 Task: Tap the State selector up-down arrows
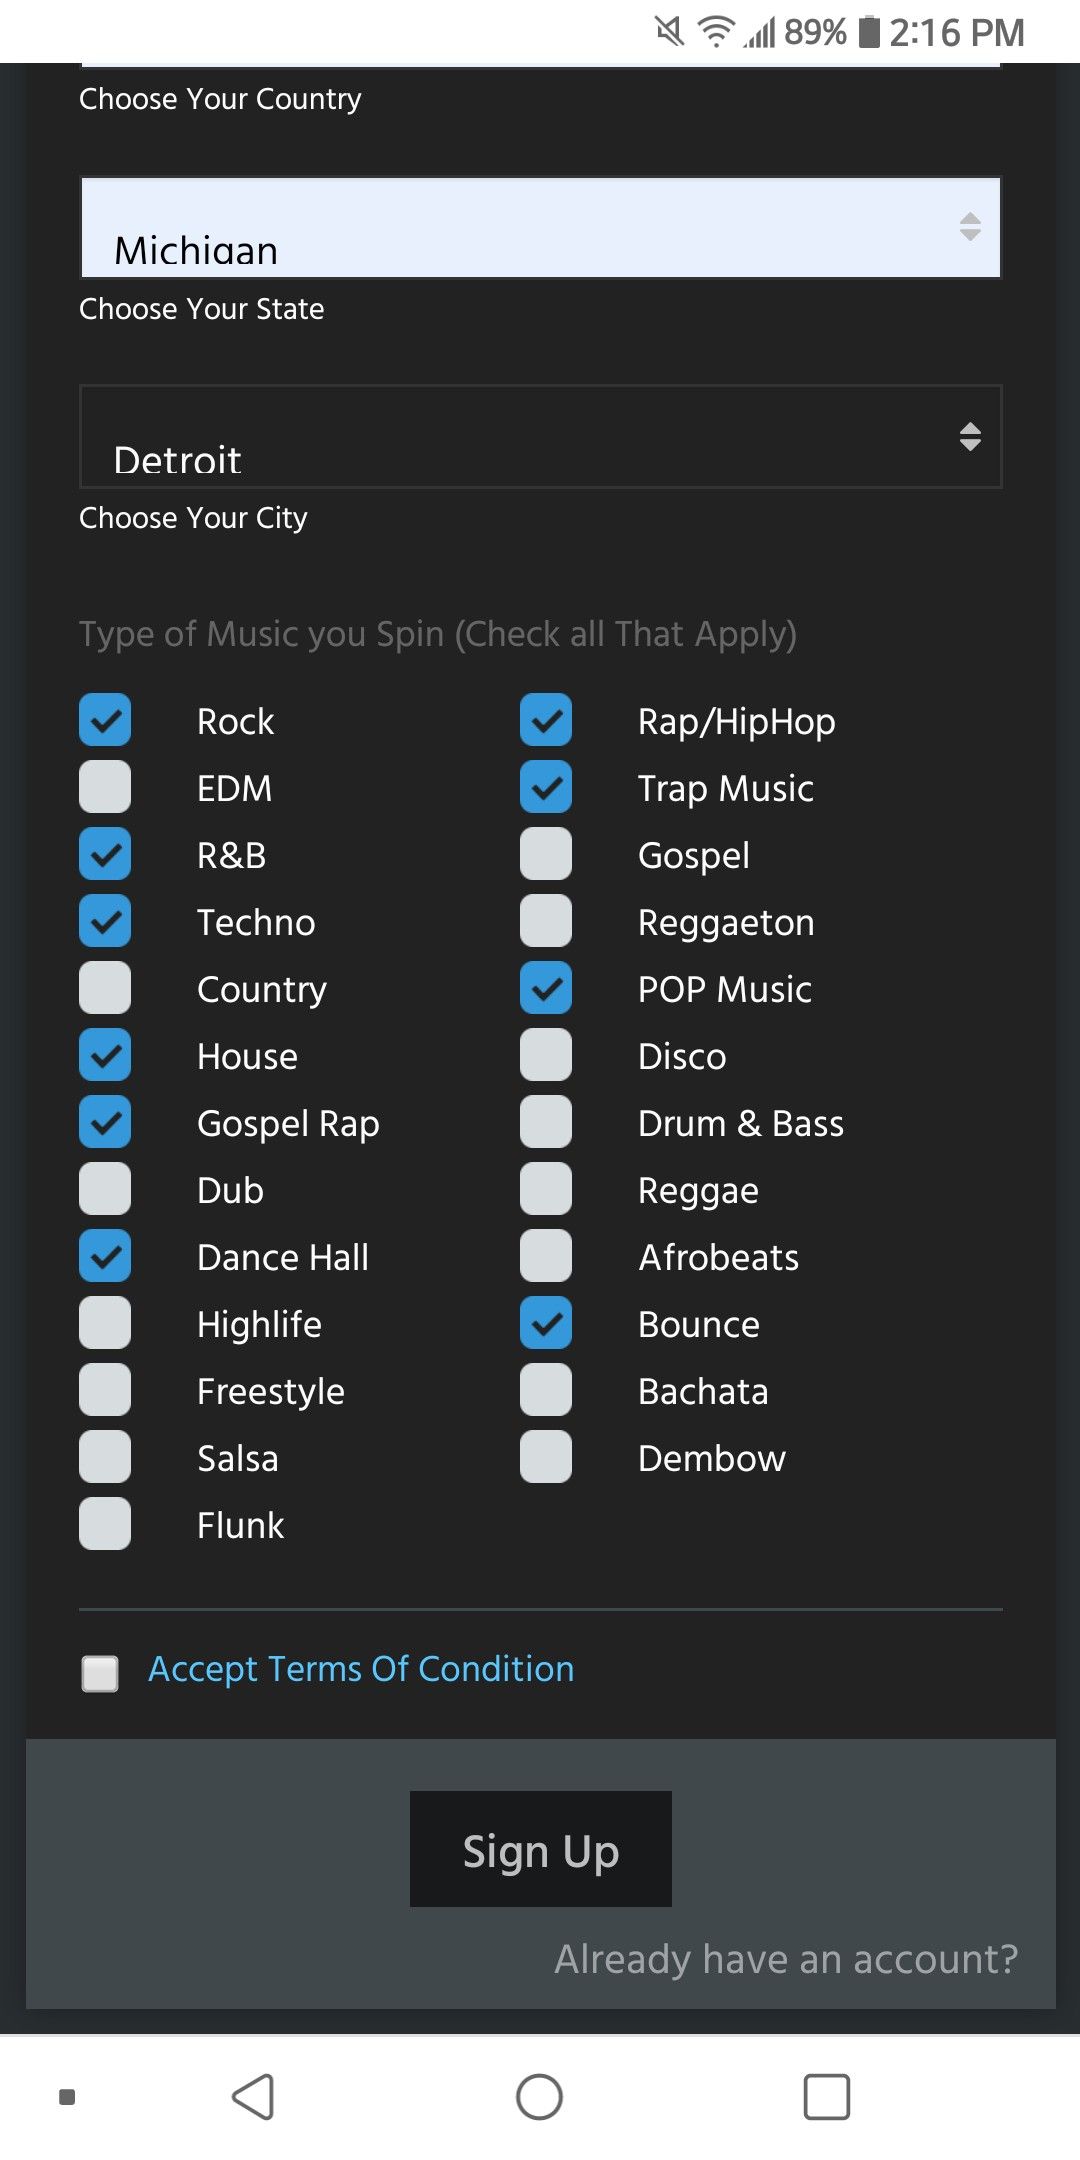click(x=969, y=227)
